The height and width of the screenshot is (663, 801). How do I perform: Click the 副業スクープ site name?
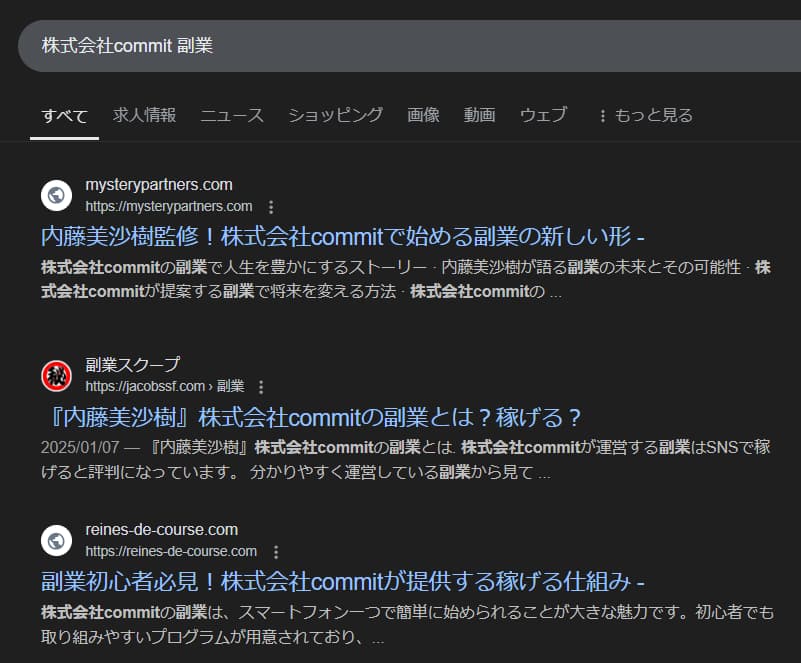coord(133,365)
